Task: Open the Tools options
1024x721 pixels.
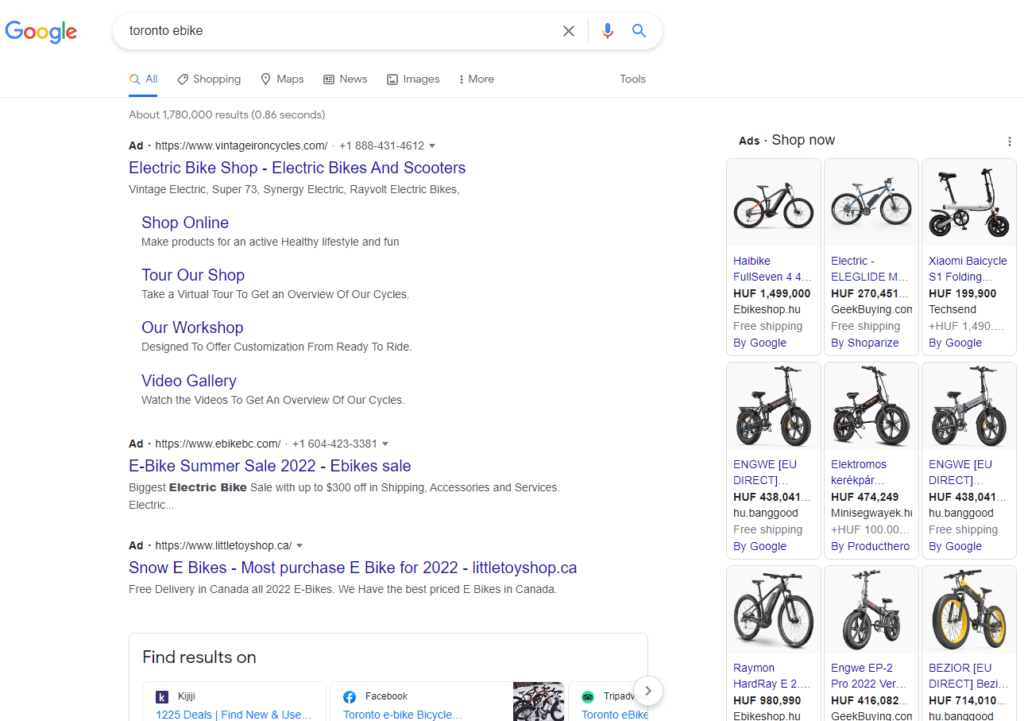Action: 633,79
